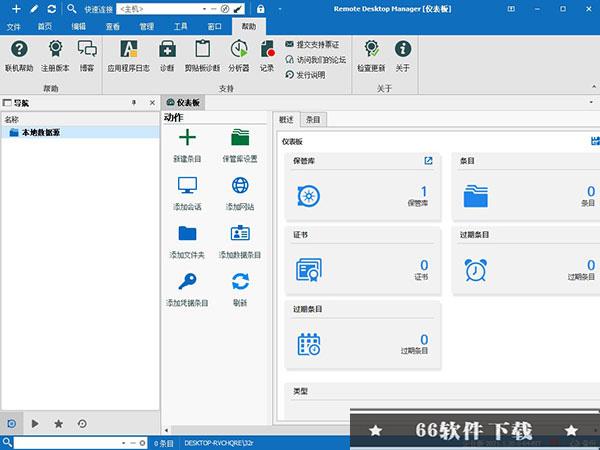Click 添加数据条目 ID card icon
600x450 pixels.
click(x=240, y=233)
